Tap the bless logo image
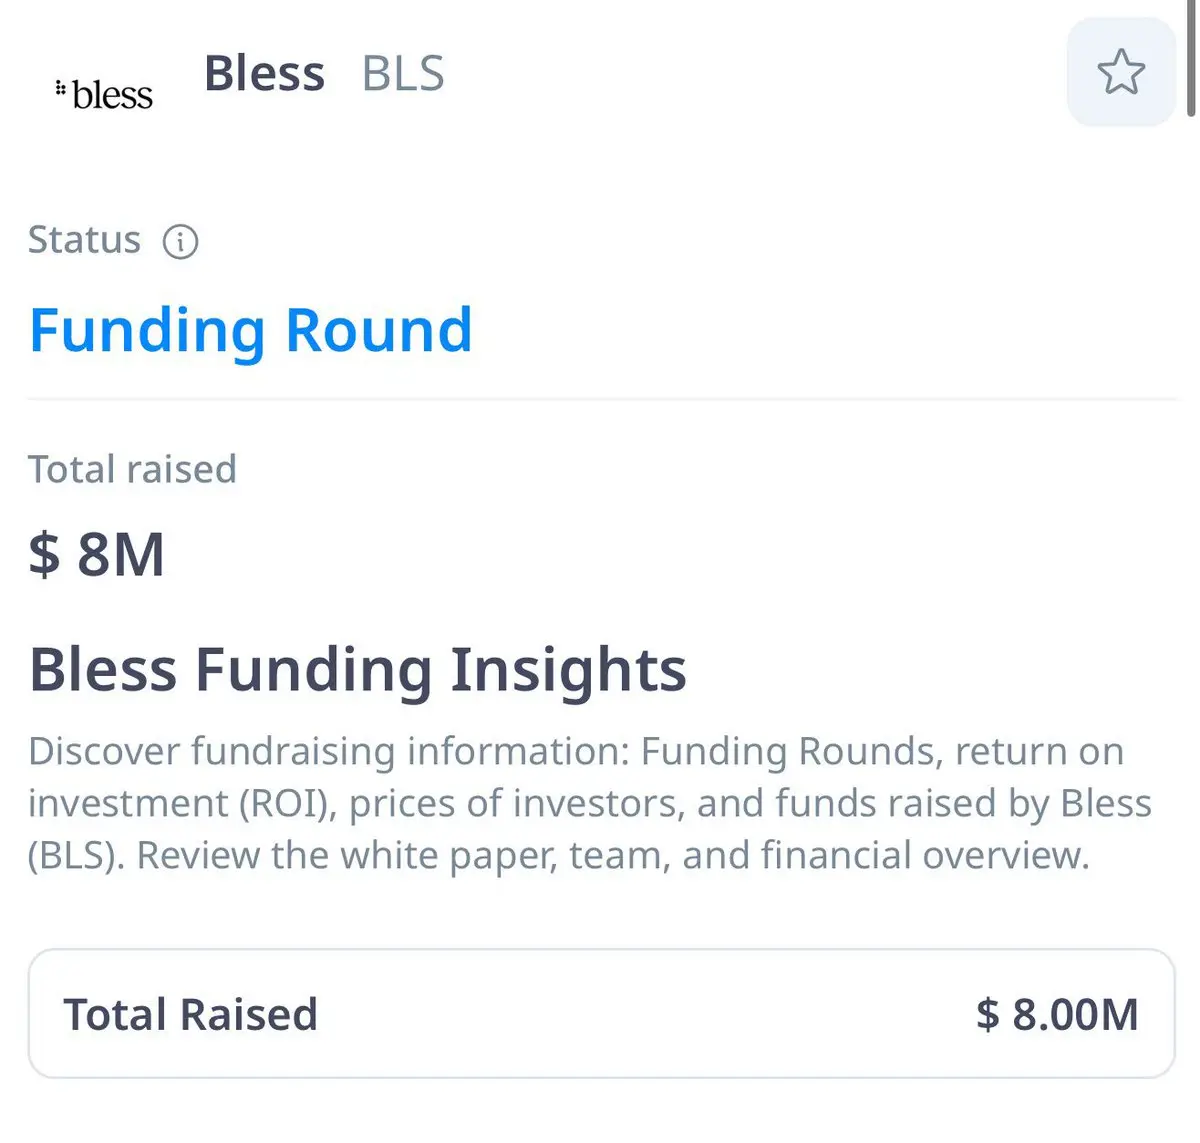Viewport: 1200px width, 1143px height. [104, 94]
